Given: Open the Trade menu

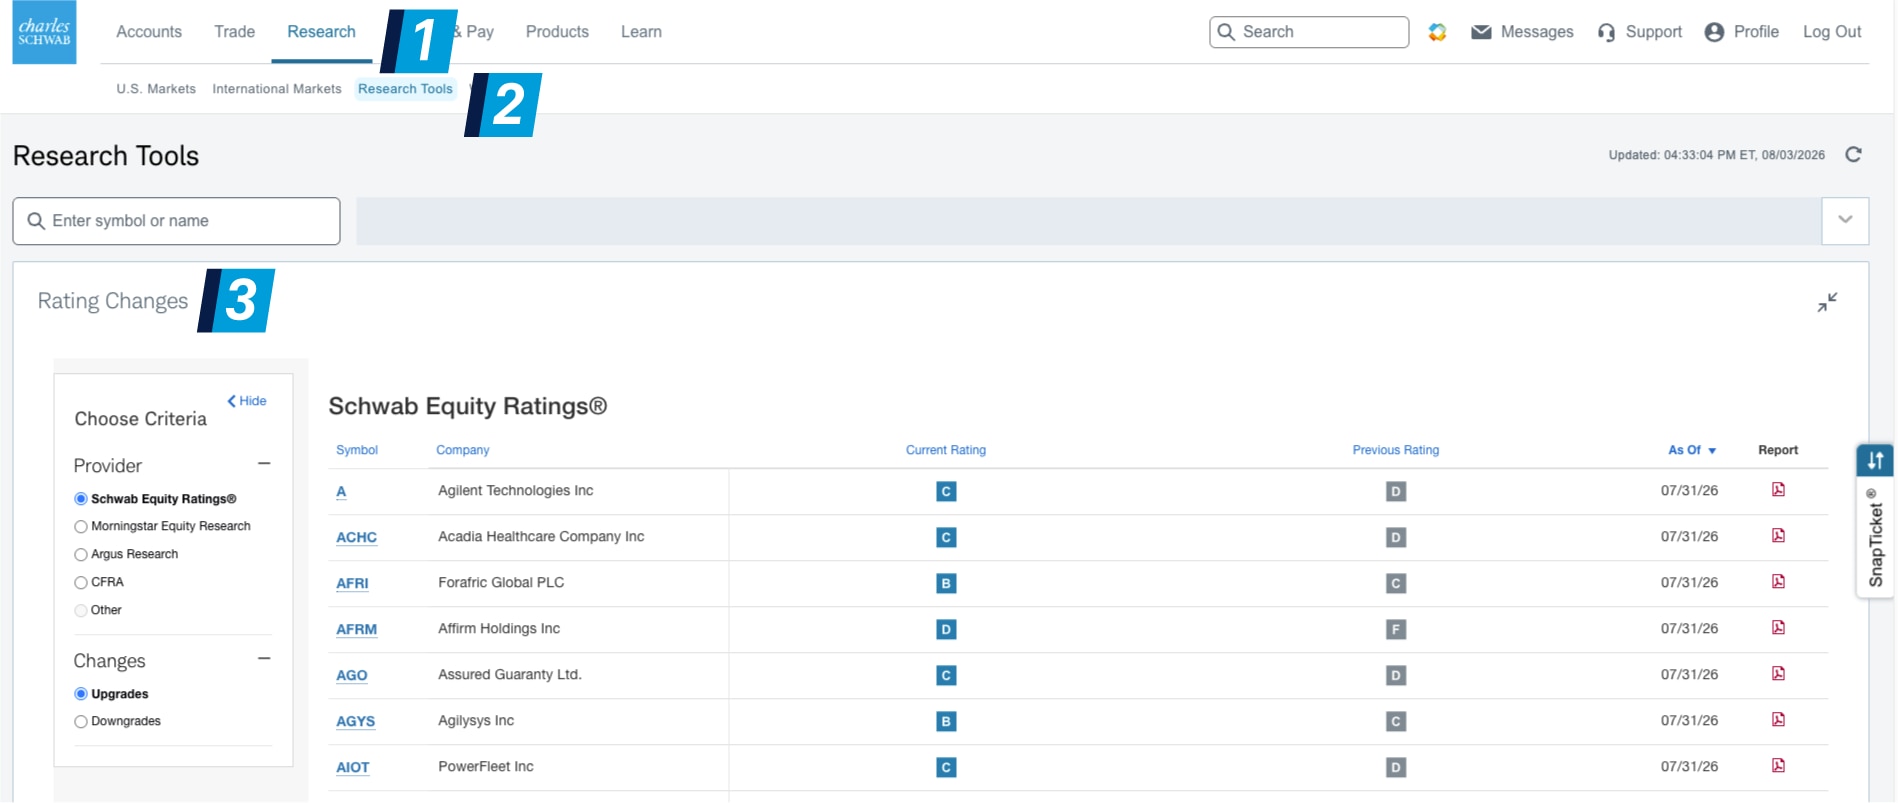Looking at the screenshot, I should (234, 32).
